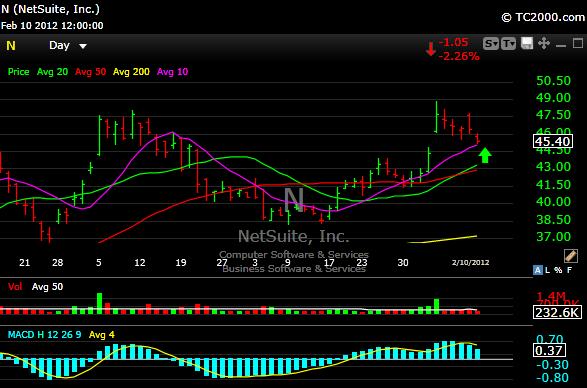Click the yellow Avg 4 MACD label

click(x=102, y=335)
